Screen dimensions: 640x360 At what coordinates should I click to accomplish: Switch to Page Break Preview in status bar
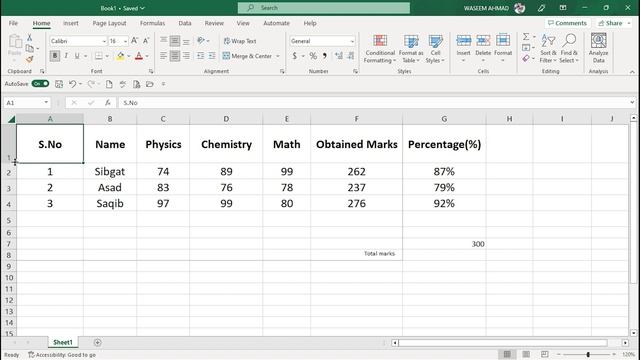544,354
